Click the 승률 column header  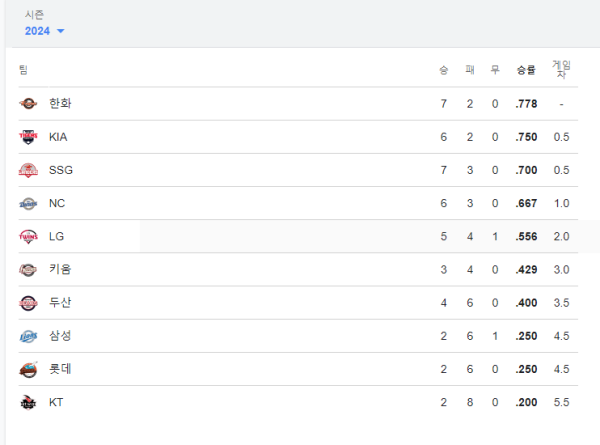526,70
